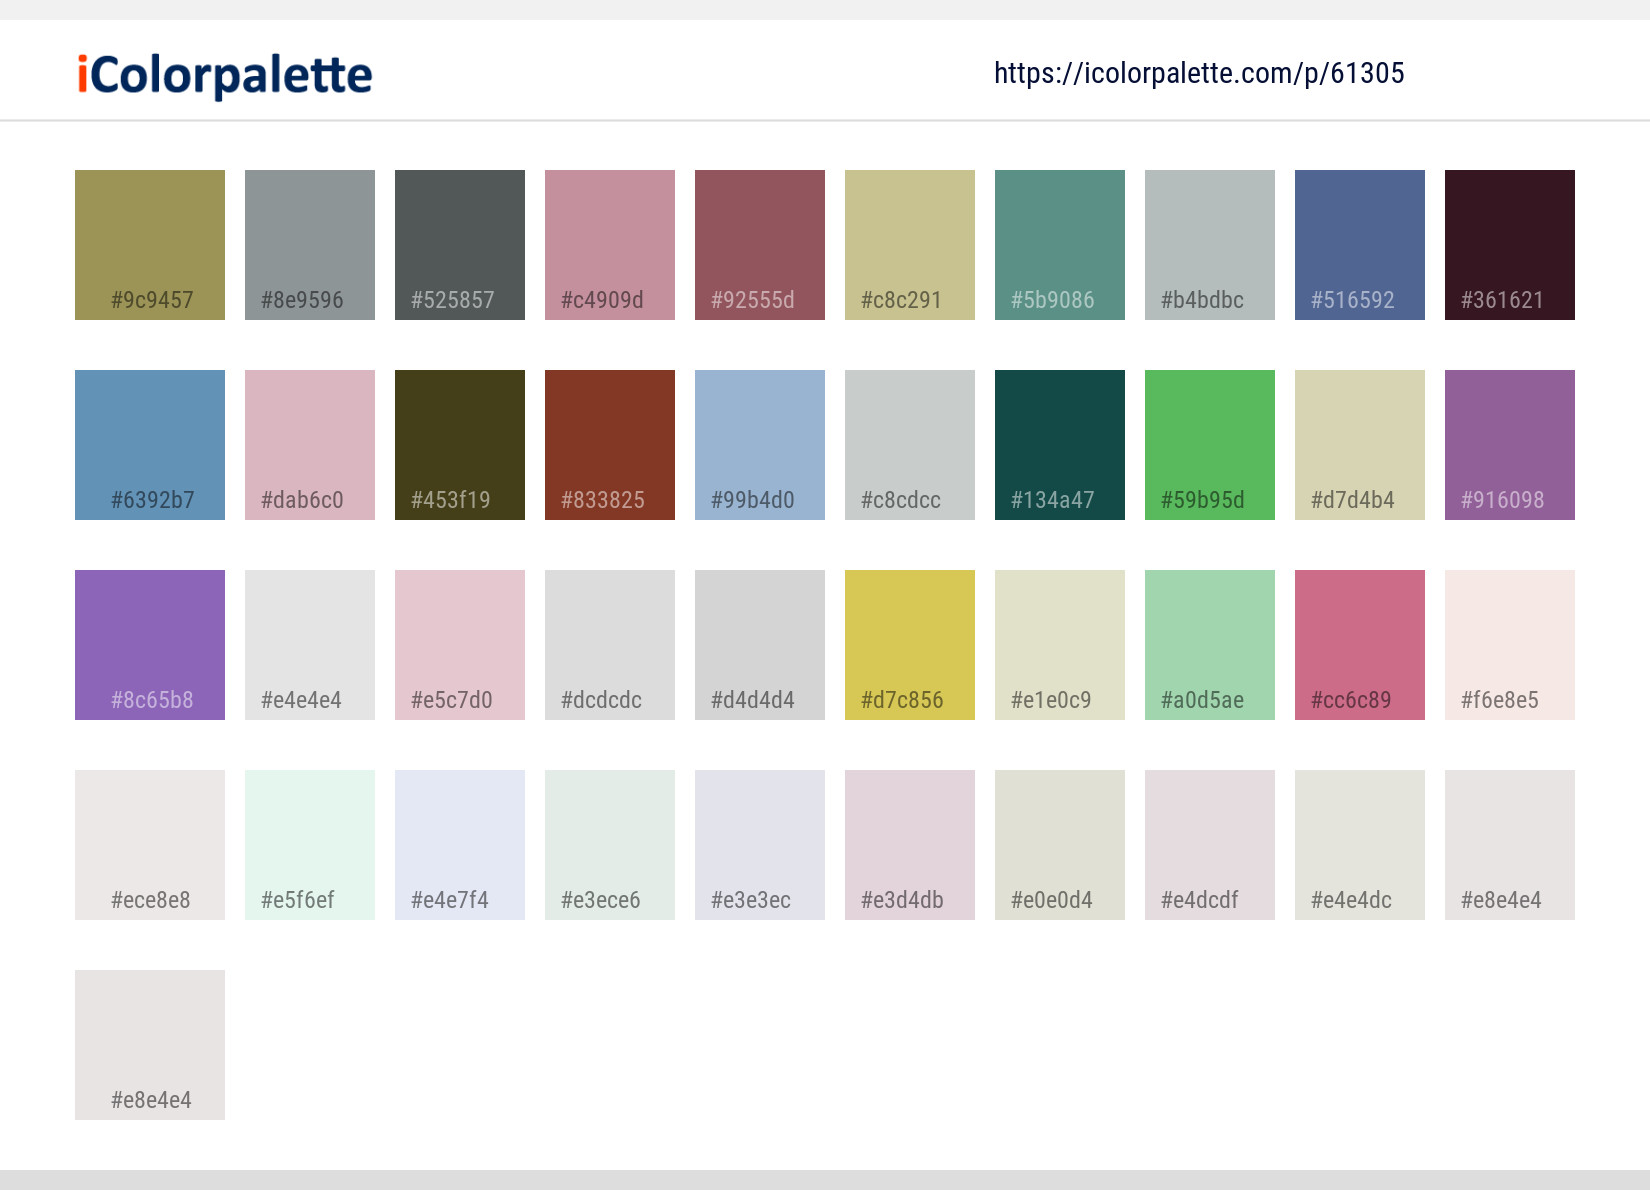Click the yellow #d7c856 swatch
This screenshot has width=1650, height=1190.
[909, 644]
